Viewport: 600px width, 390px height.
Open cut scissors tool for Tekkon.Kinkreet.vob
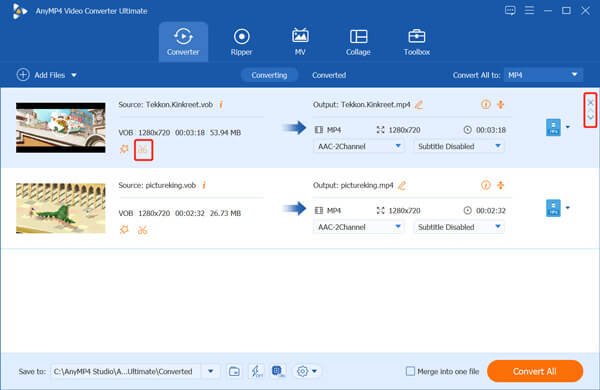(x=143, y=149)
